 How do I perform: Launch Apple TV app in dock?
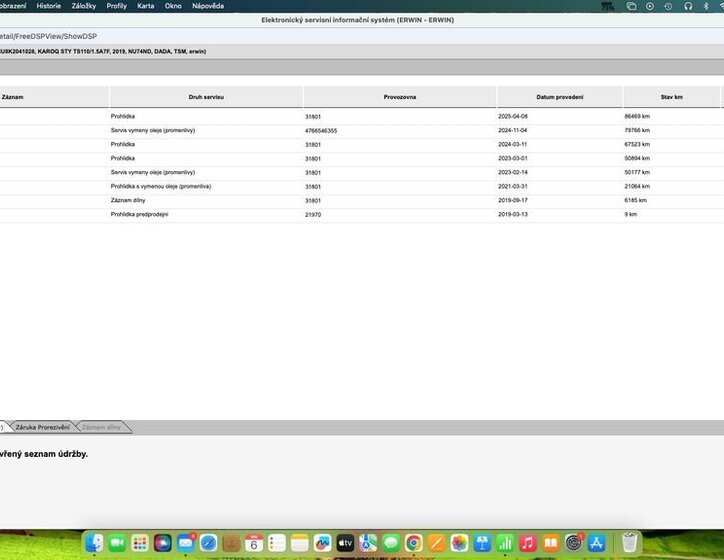345,543
